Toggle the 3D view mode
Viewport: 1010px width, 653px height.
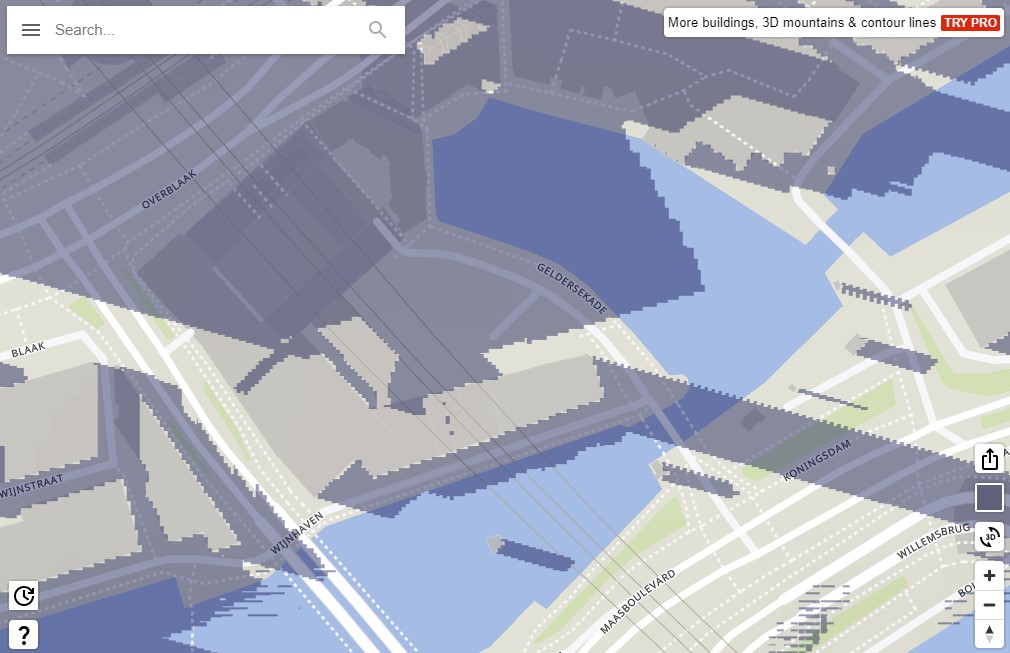pos(989,537)
